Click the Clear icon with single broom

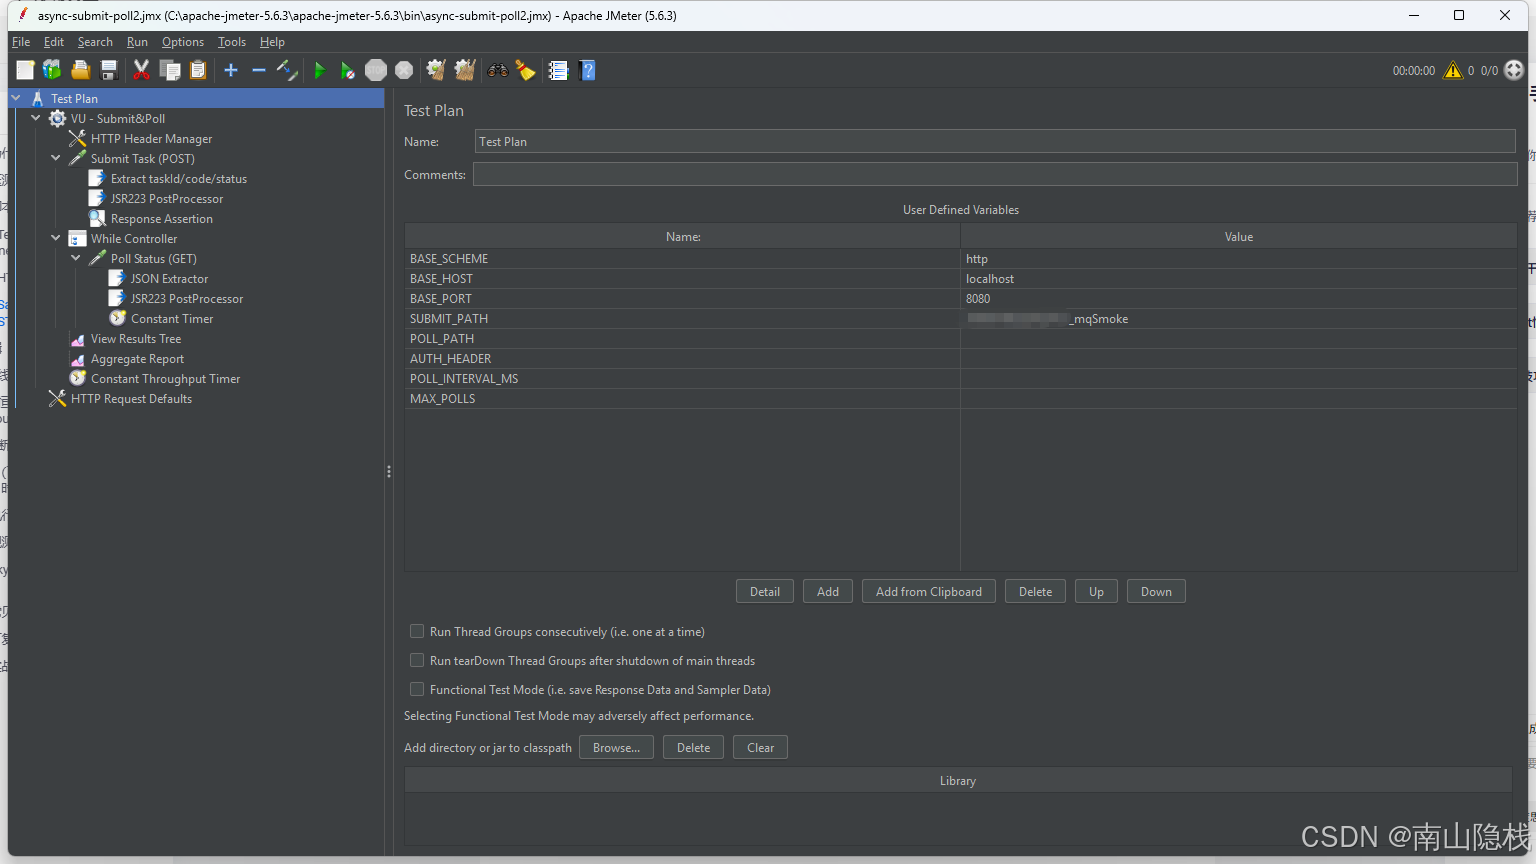(436, 70)
